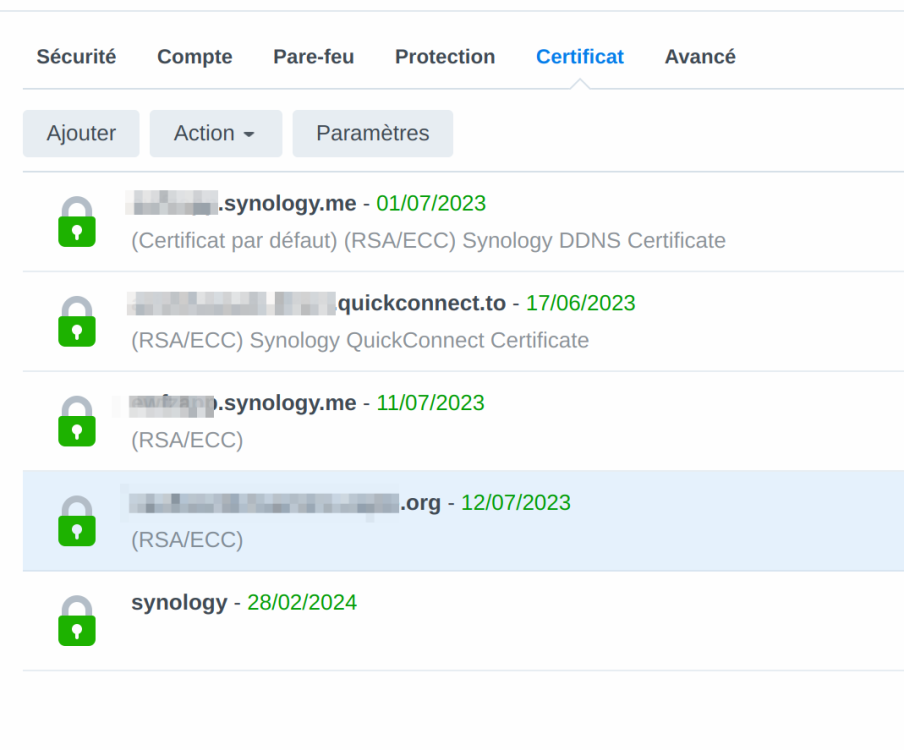
Task: Open the Paramètres button
Action: [373, 133]
